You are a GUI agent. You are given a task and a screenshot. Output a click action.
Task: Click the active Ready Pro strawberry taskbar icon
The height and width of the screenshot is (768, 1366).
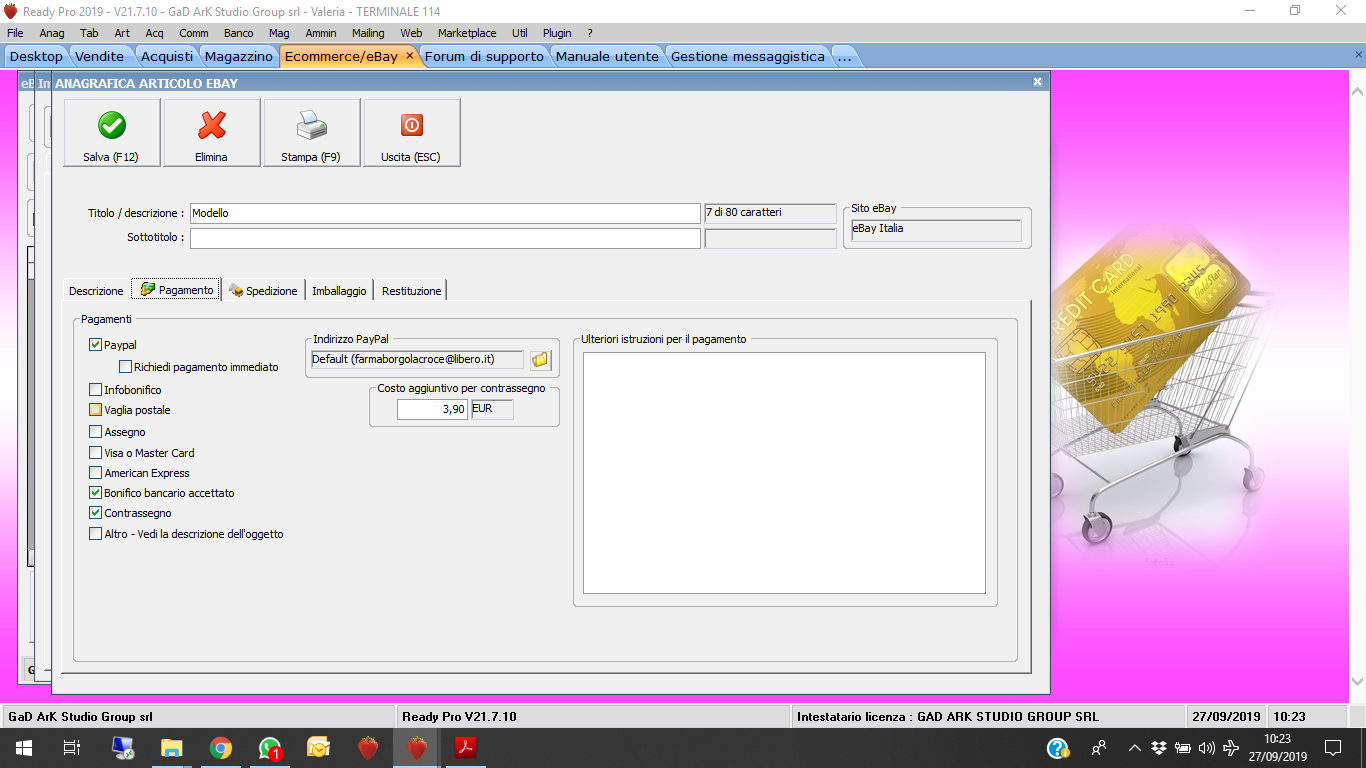pyautogui.click(x=417, y=748)
